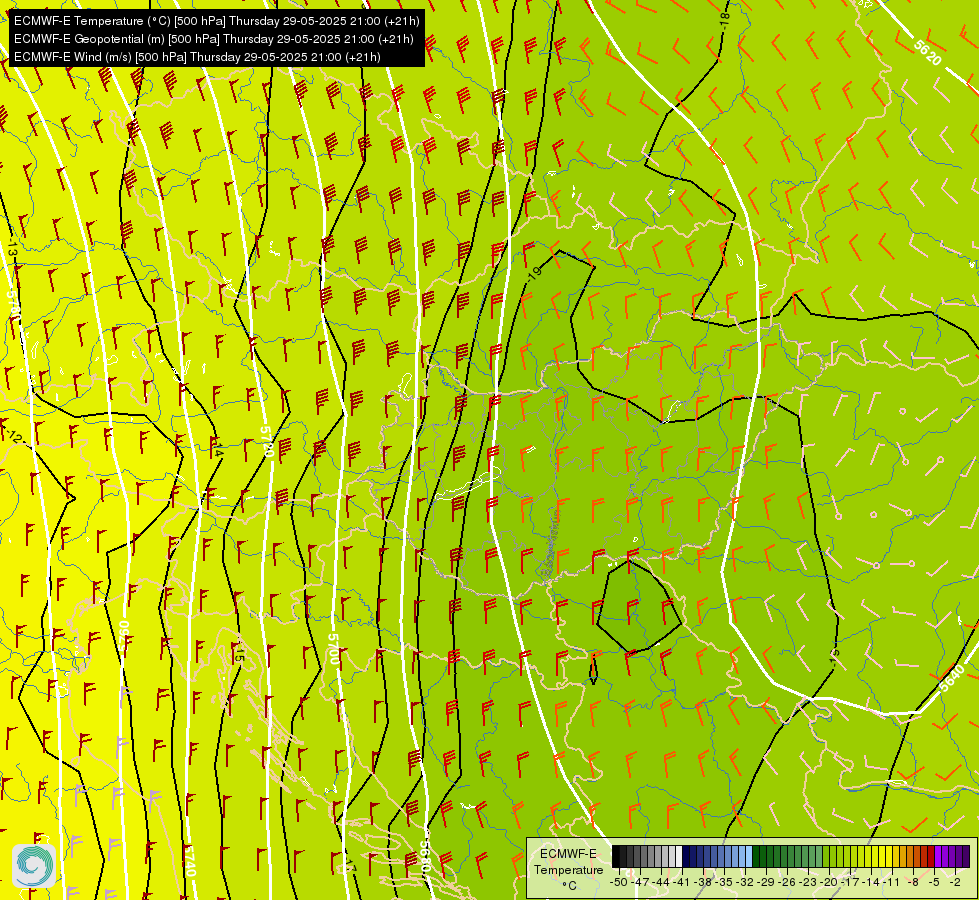Viewport: 979px width, 900px height.
Task: Click the darkest purple swatch at the legend's end
Action: pyautogui.click(x=967, y=856)
